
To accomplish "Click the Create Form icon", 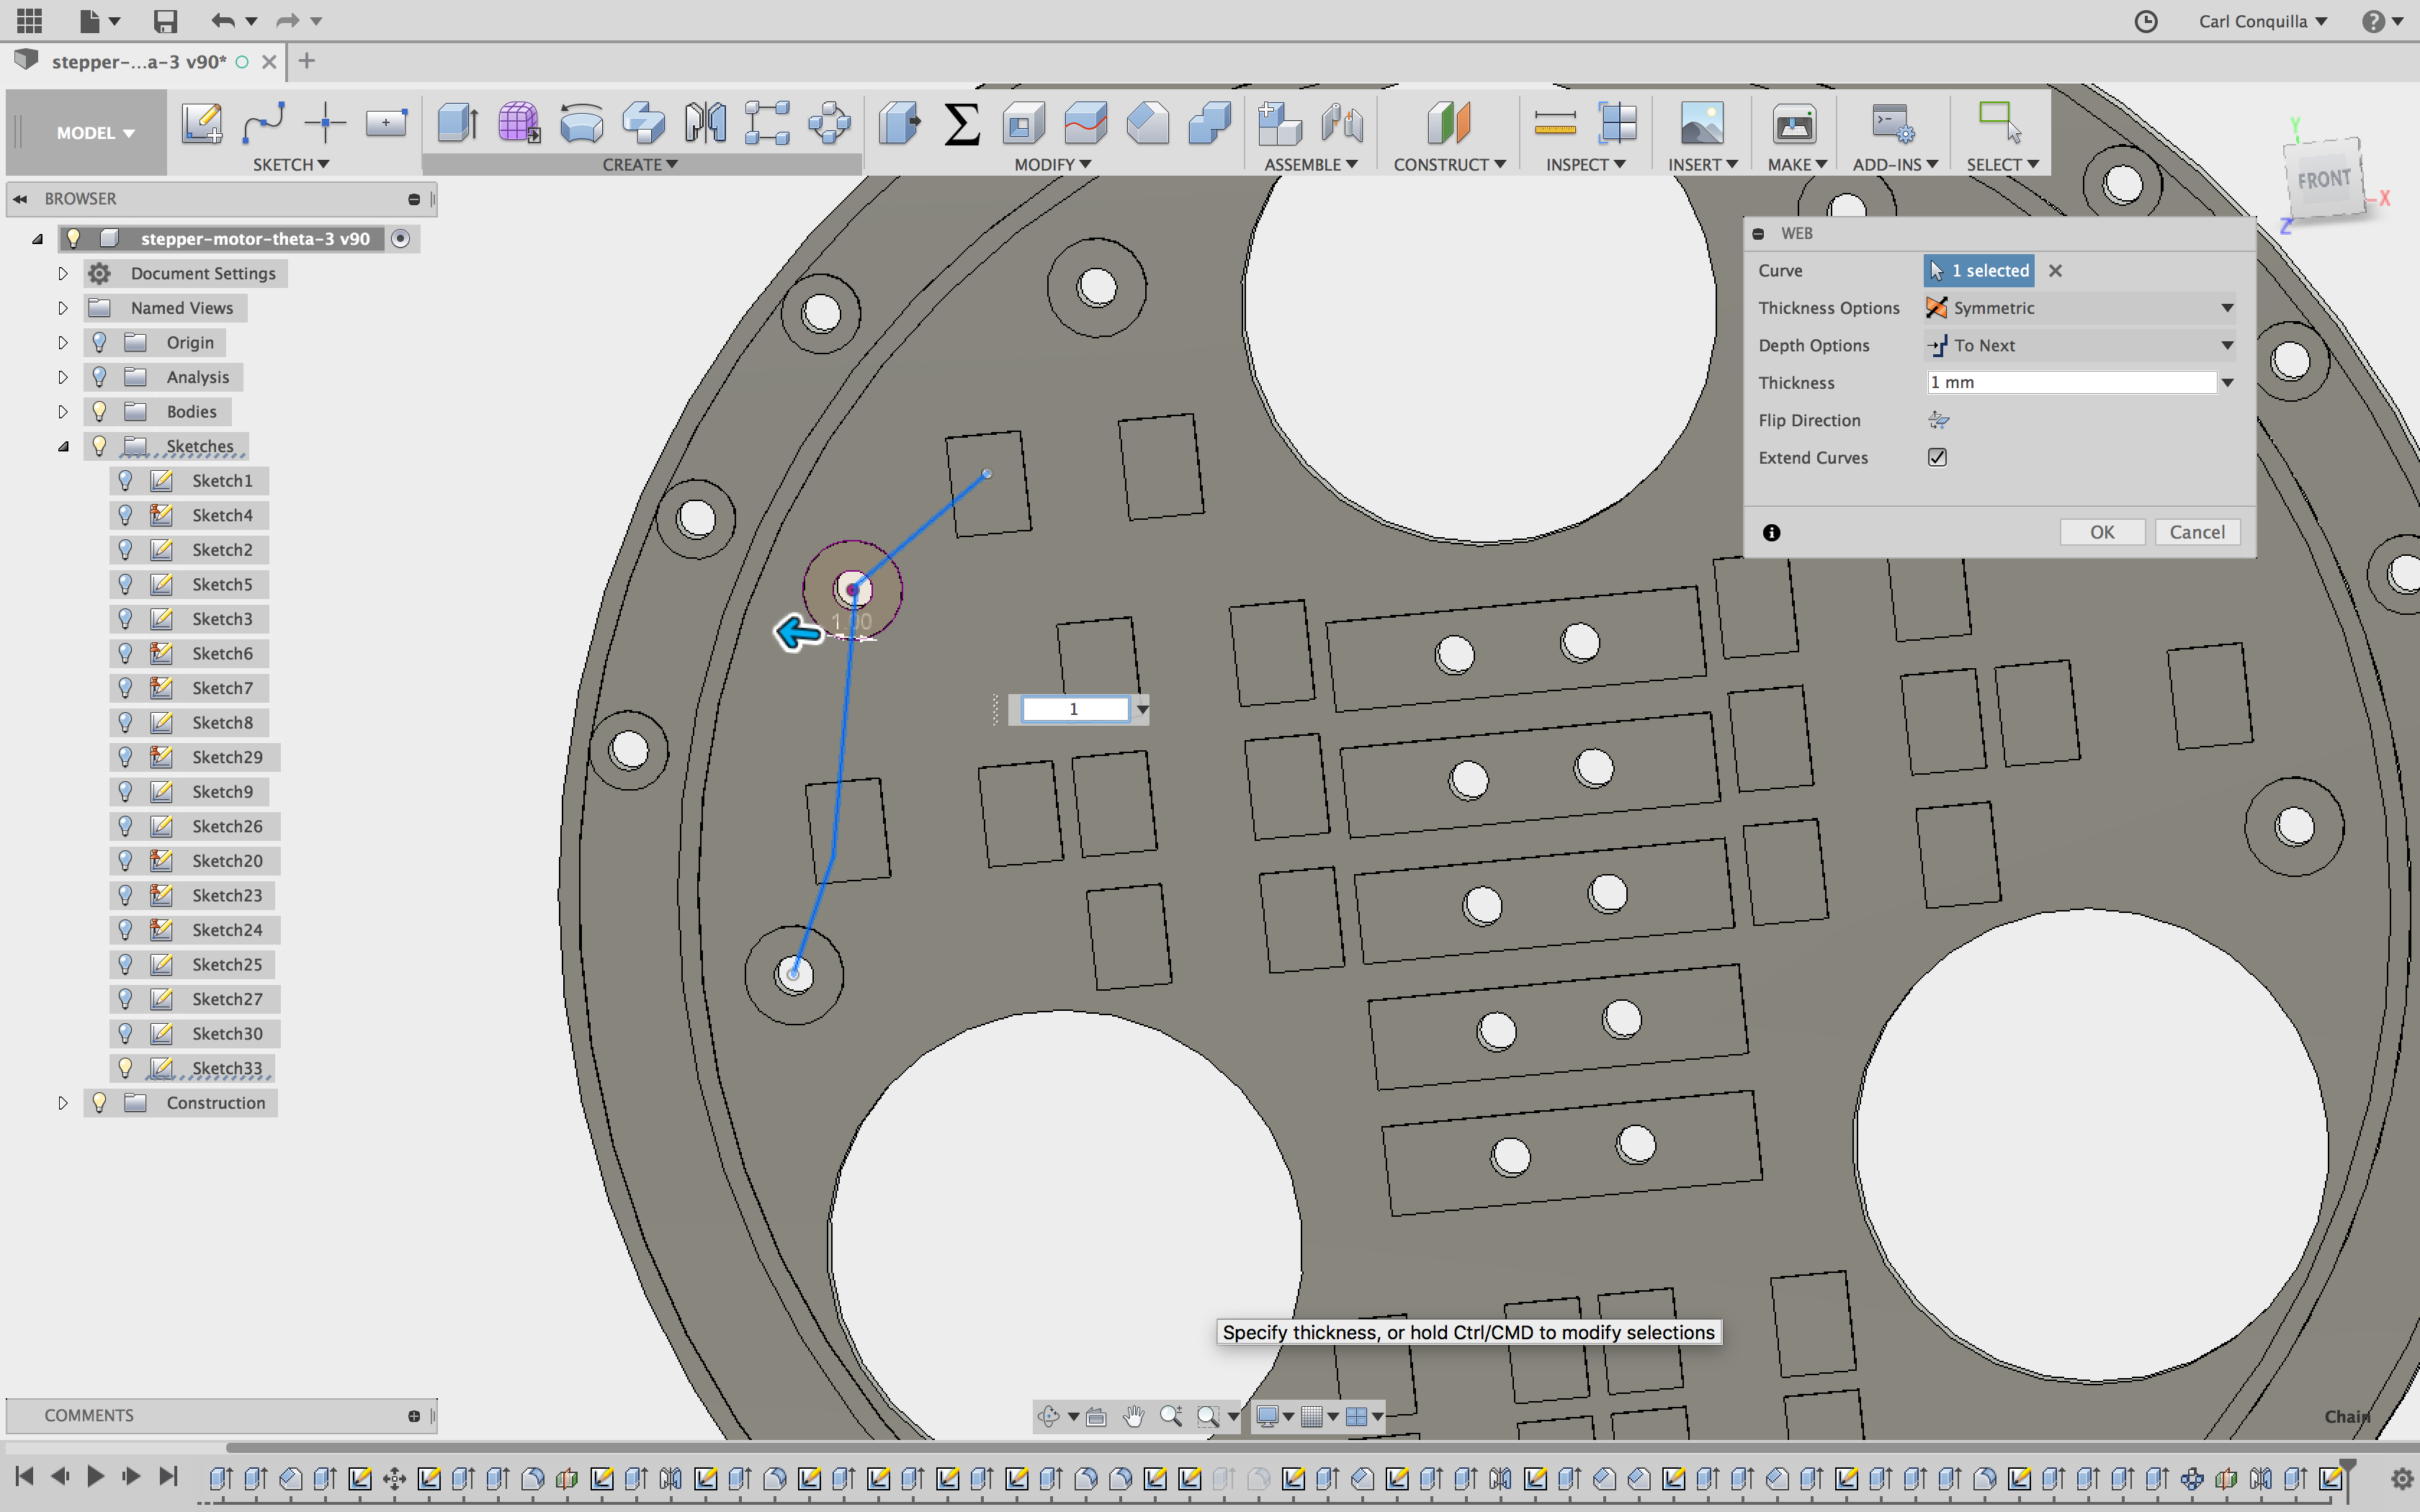I will (519, 124).
